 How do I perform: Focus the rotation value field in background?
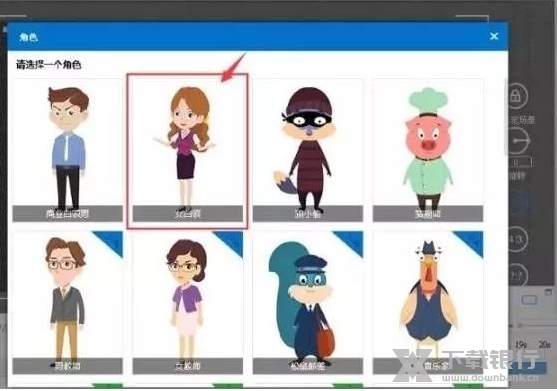click(520, 162)
